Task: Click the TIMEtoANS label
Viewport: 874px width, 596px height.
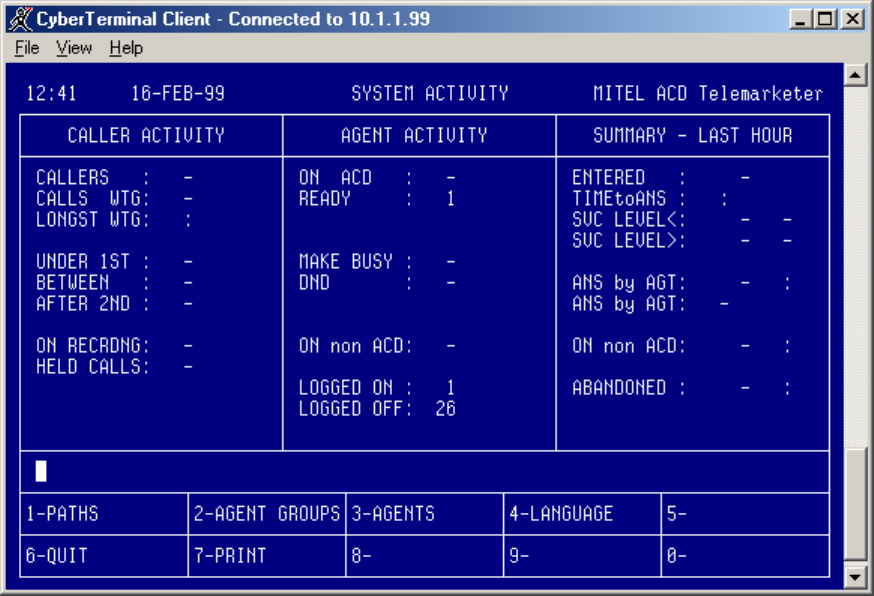Action: click(x=619, y=198)
